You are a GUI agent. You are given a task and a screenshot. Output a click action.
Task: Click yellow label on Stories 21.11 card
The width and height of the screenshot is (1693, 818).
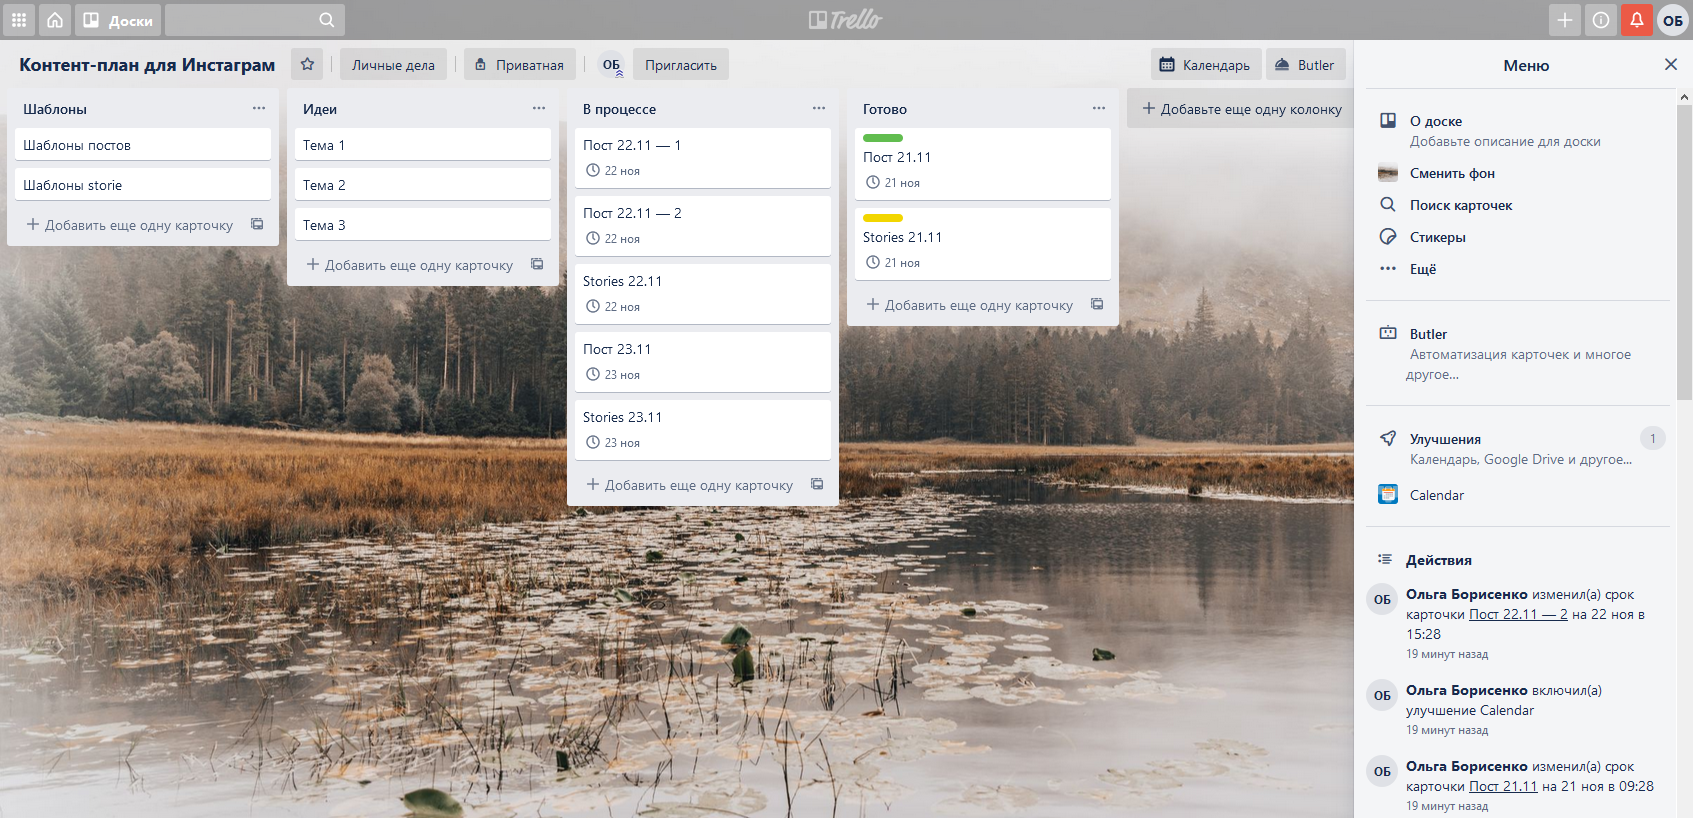[x=883, y=218]
